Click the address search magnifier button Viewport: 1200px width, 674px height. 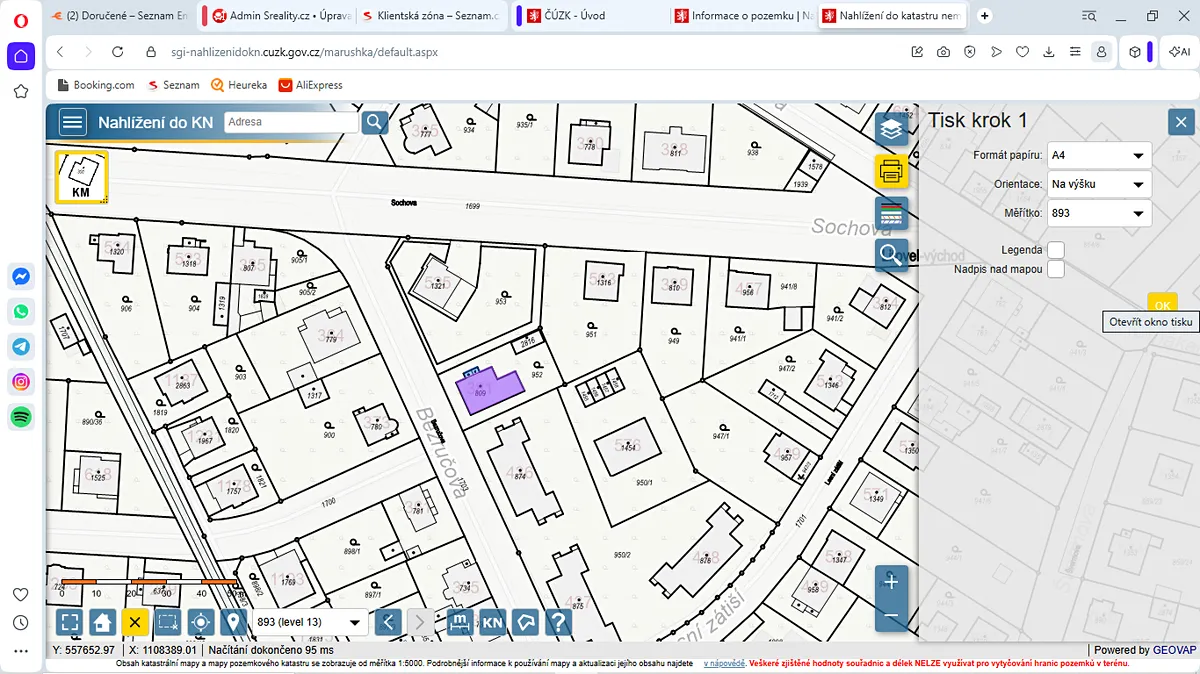click(375, 122)
